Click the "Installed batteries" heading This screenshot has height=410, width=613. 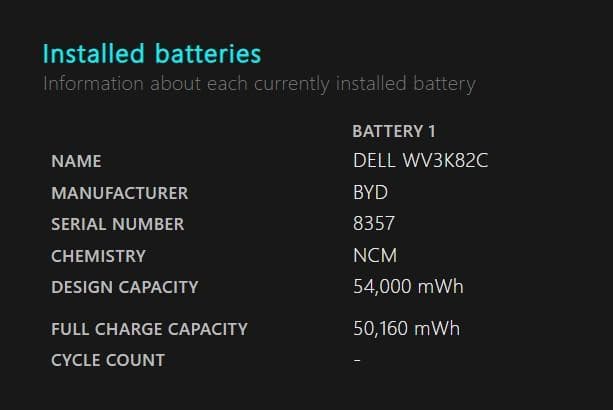coord(151,54)
